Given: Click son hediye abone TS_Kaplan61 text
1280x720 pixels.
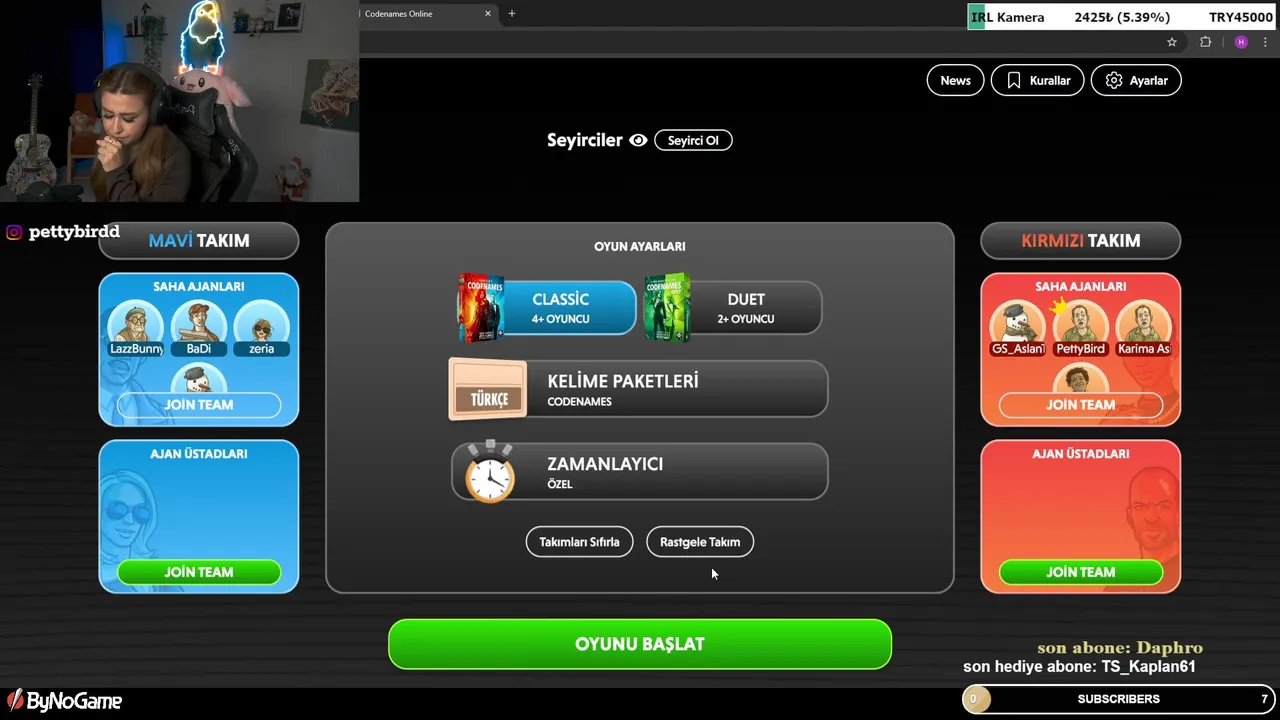Looking at the screenshot, I should (1079, 666).
